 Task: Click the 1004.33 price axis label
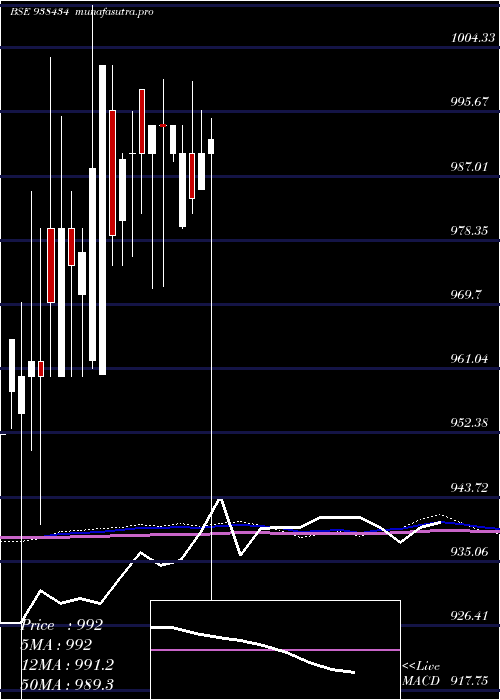473,38
